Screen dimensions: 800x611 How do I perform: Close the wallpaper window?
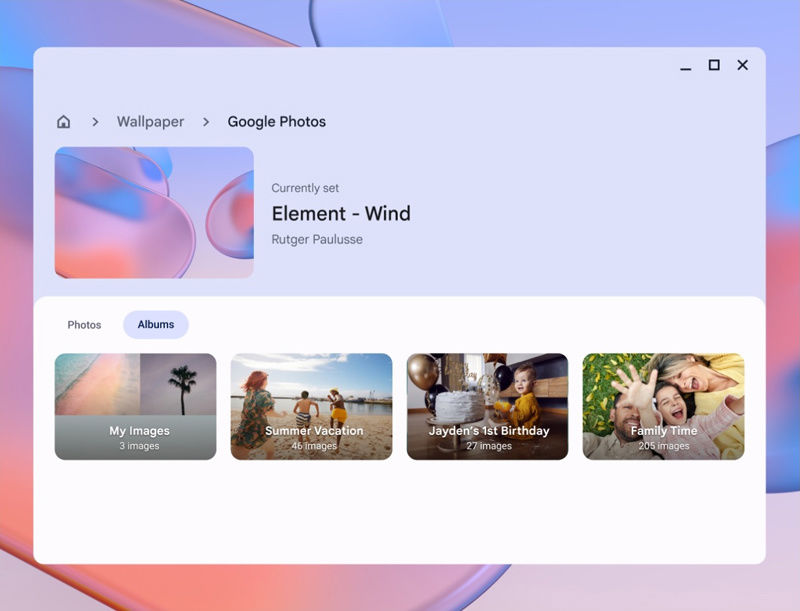(x=743, y=65)
